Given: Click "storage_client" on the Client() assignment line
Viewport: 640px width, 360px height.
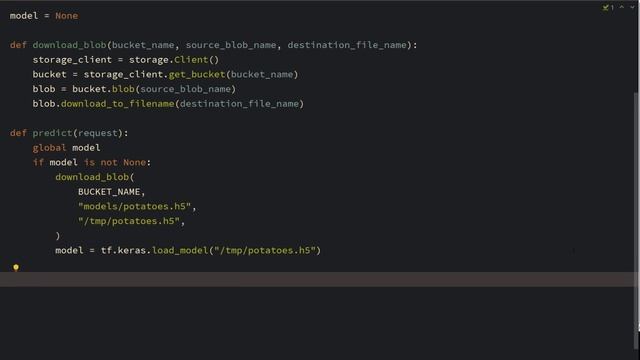Looking at the screenshot, I should point(72,60).
